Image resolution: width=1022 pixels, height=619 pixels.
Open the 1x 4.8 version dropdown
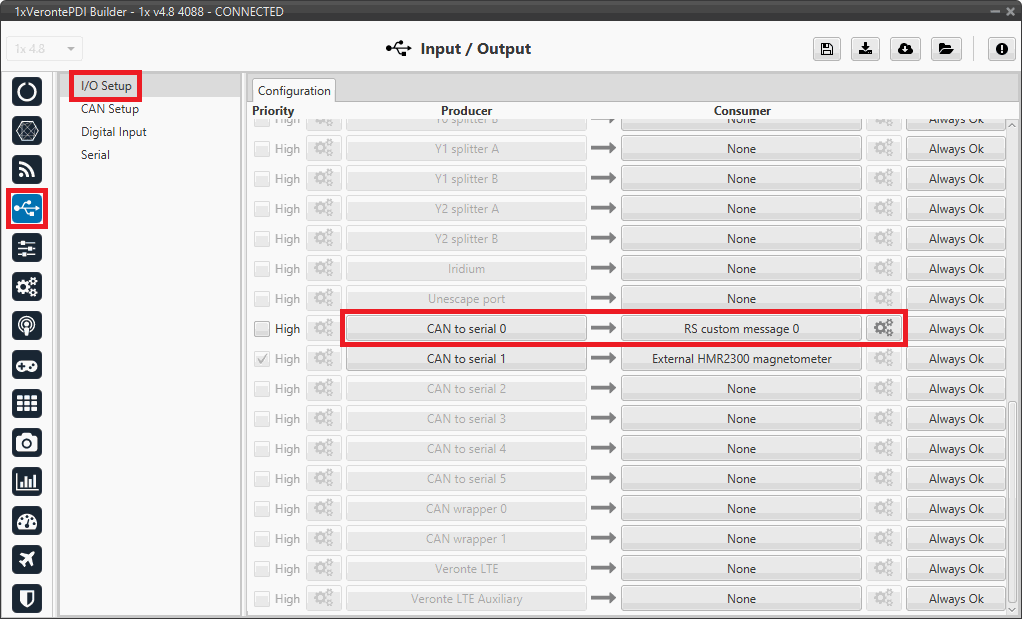tap(45, 49)
